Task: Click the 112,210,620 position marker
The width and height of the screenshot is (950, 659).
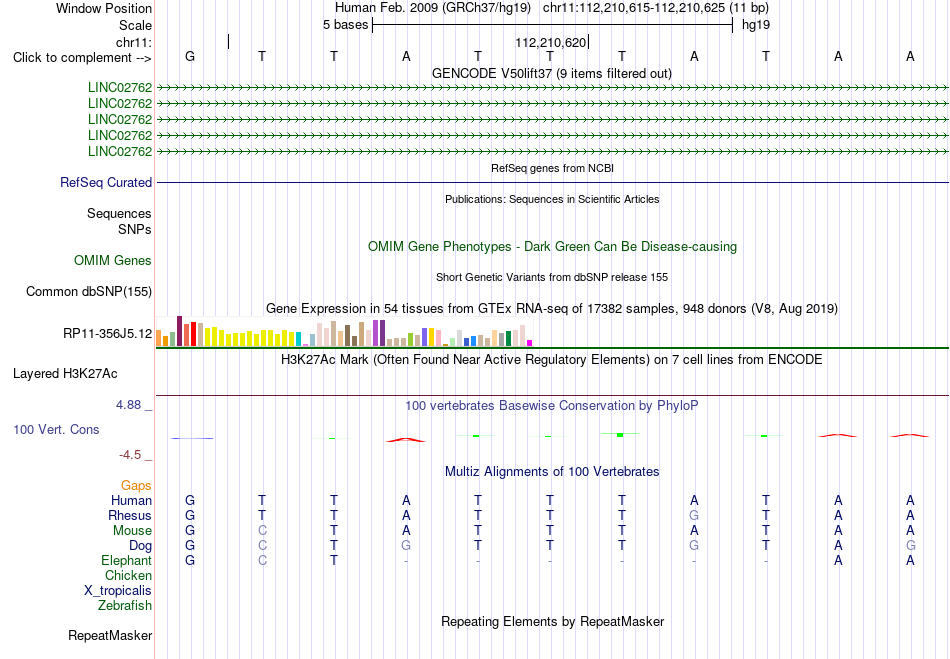Action: point(551,42)
